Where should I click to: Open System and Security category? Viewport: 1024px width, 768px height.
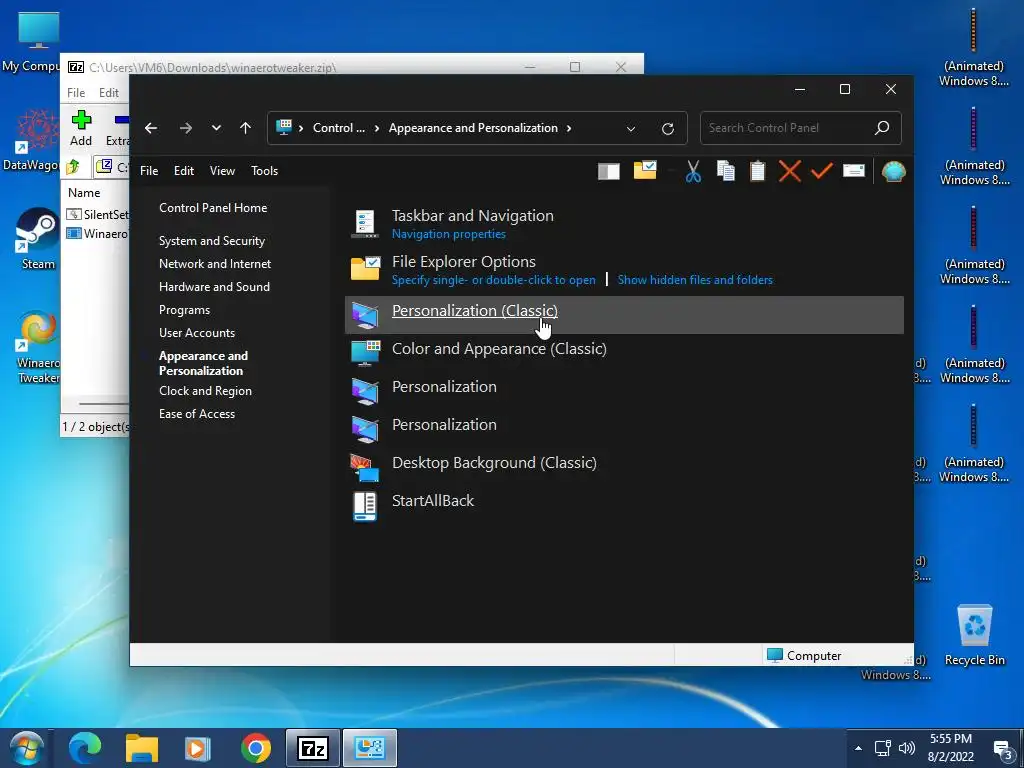coord(212,241)
